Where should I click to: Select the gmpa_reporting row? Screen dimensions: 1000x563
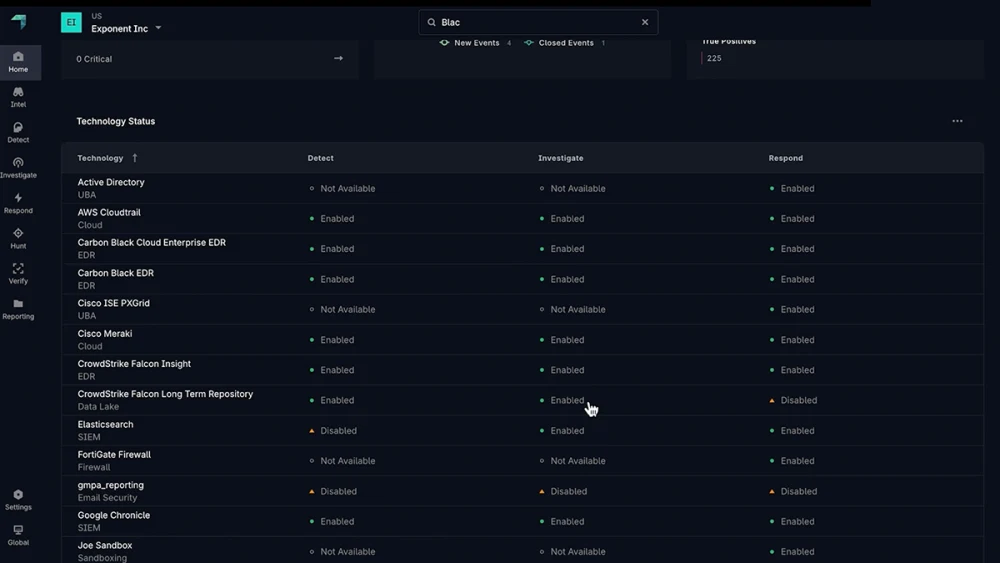pos(522,491)
